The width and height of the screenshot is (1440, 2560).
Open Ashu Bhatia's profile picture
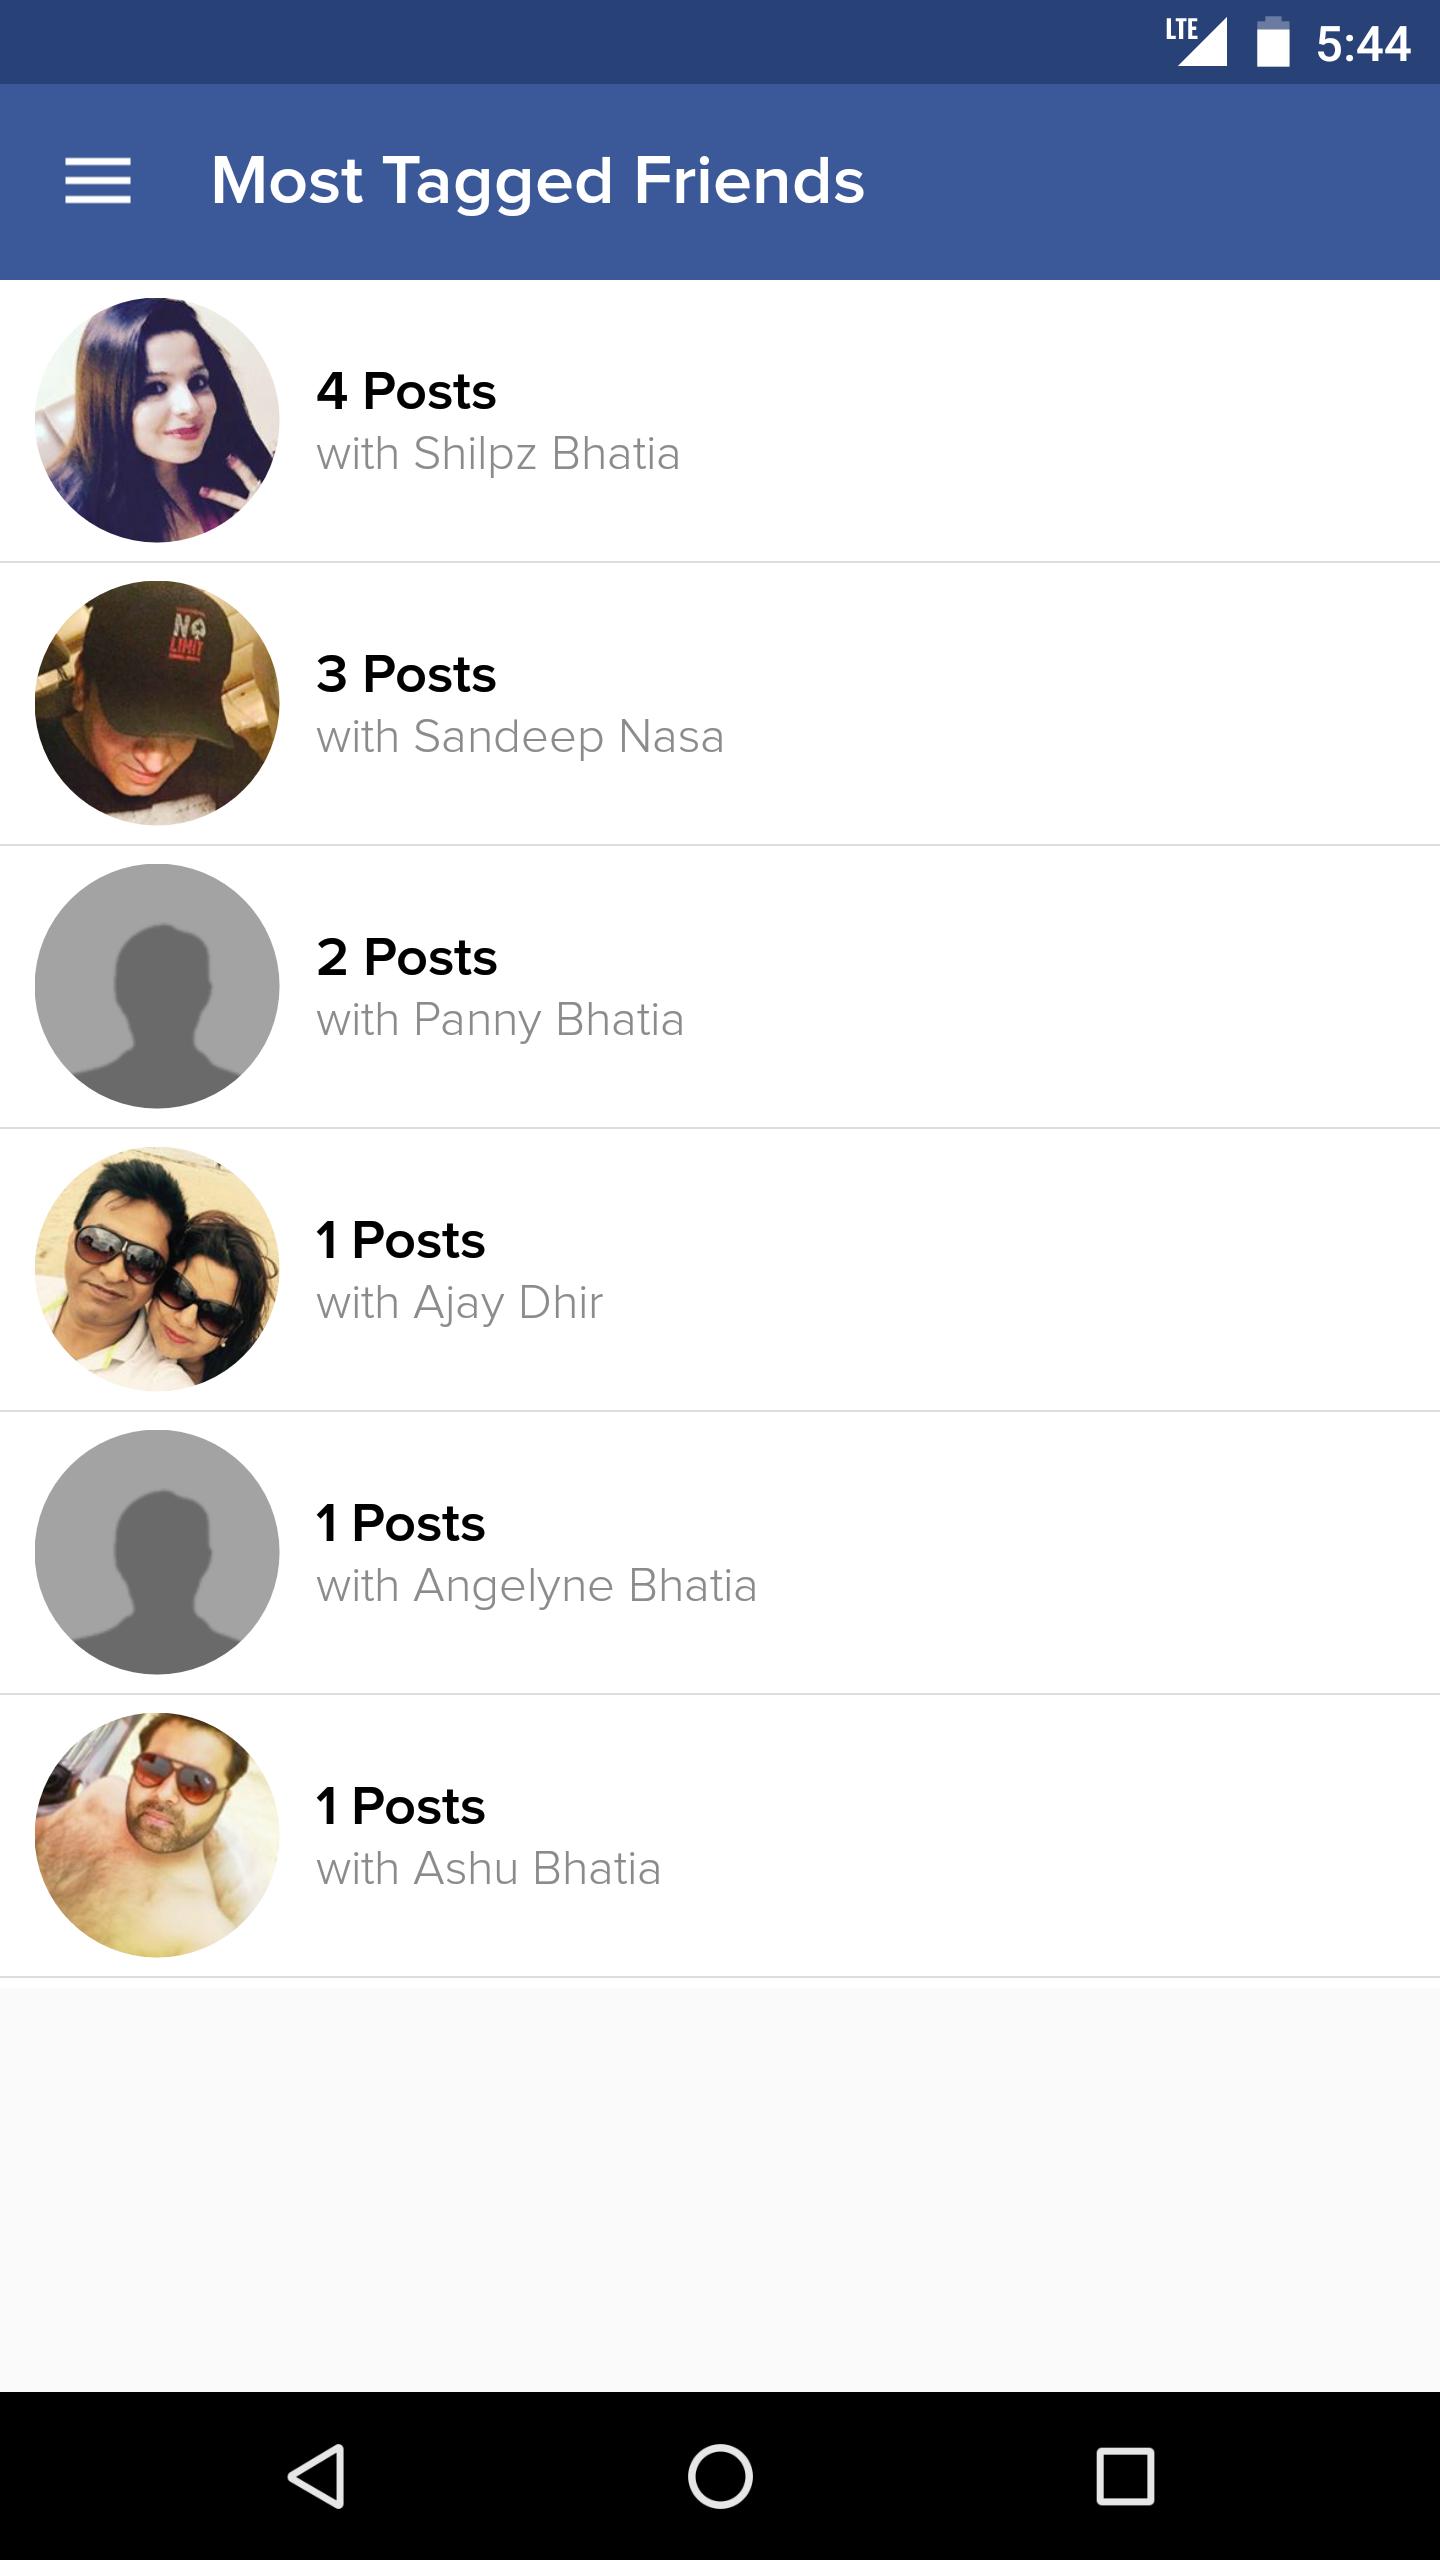pyautogui.click(x=157, y=1835)
